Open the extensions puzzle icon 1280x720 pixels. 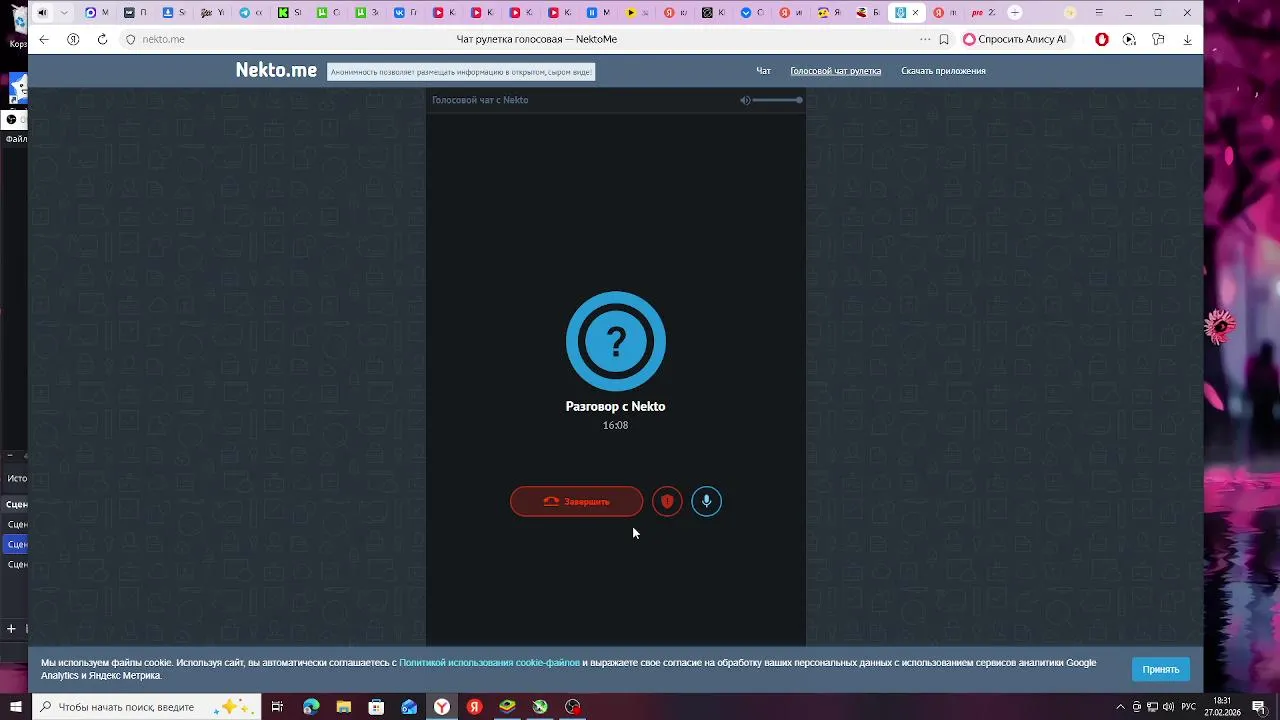click(x=1158, y=39)
